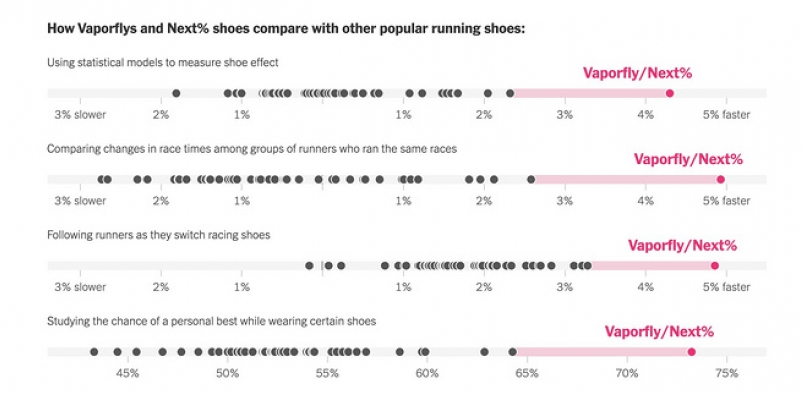805x393 pixels.
Task: Click the 45% axis label on bottom row
Action: (128, 373)
